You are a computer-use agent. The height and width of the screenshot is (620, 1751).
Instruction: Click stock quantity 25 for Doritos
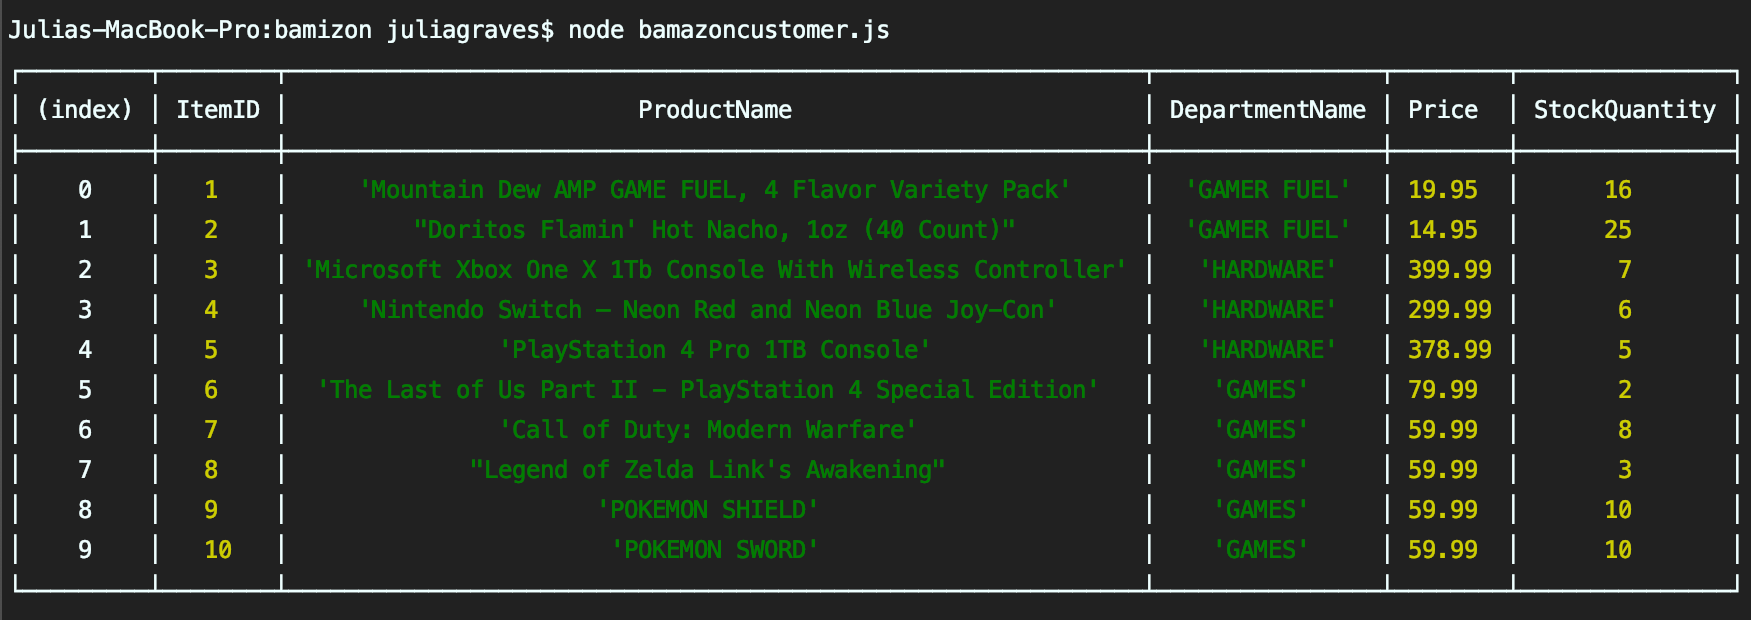[x=1617, y=230]
